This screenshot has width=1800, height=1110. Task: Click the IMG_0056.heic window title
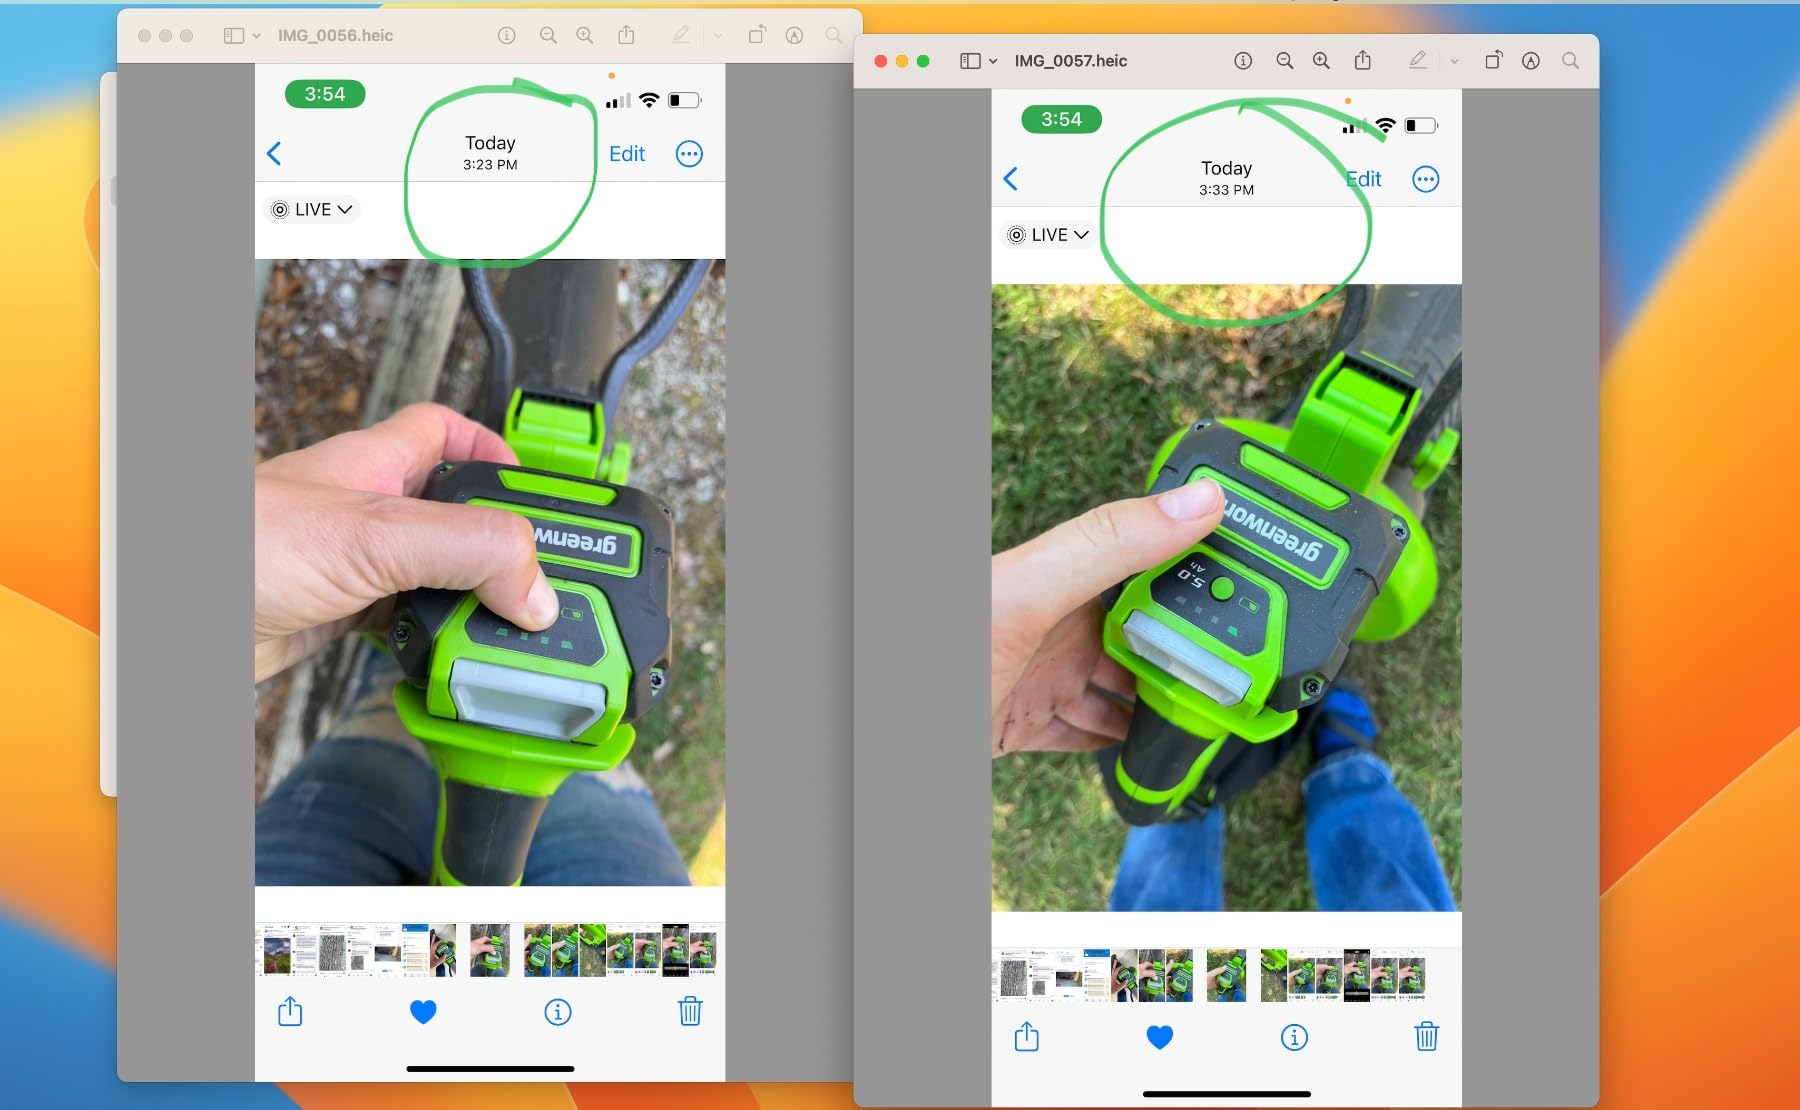335,36
